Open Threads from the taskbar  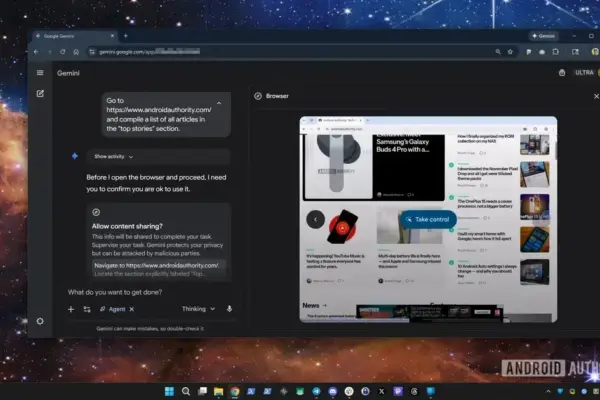[414, 391]
